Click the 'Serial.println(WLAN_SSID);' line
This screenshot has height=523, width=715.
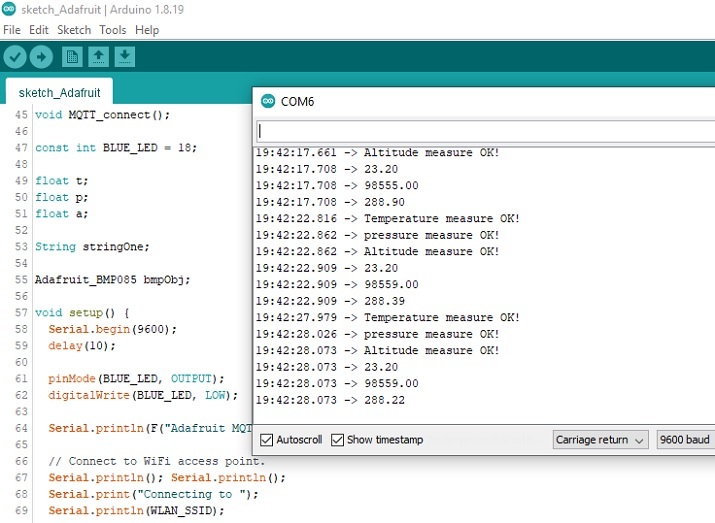tap(136, 511)
